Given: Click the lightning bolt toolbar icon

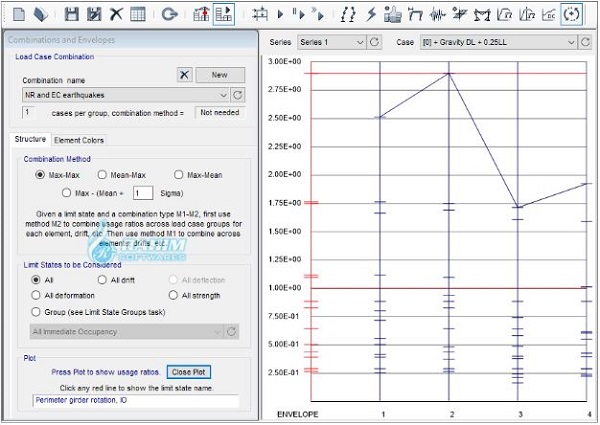Looking at the screenshot, I should [x=372, y=14].
